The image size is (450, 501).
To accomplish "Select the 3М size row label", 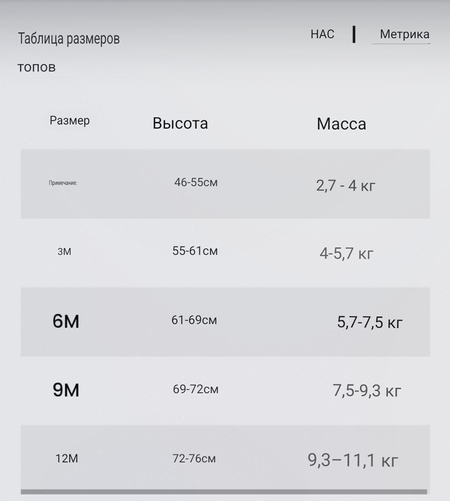I will (64, 251).
